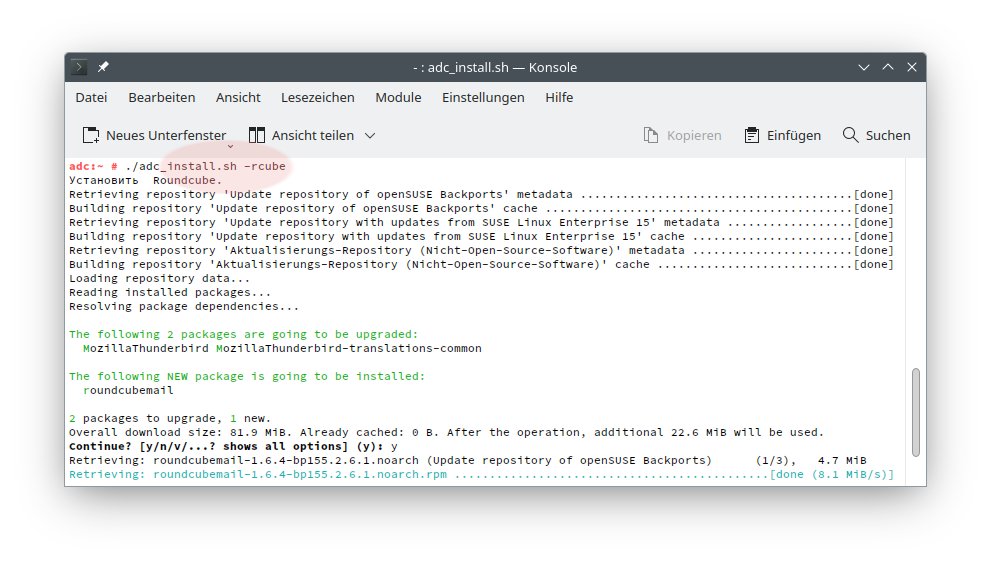
Task: Click the Einfügen paste icon
Action: tap(752, 135)
